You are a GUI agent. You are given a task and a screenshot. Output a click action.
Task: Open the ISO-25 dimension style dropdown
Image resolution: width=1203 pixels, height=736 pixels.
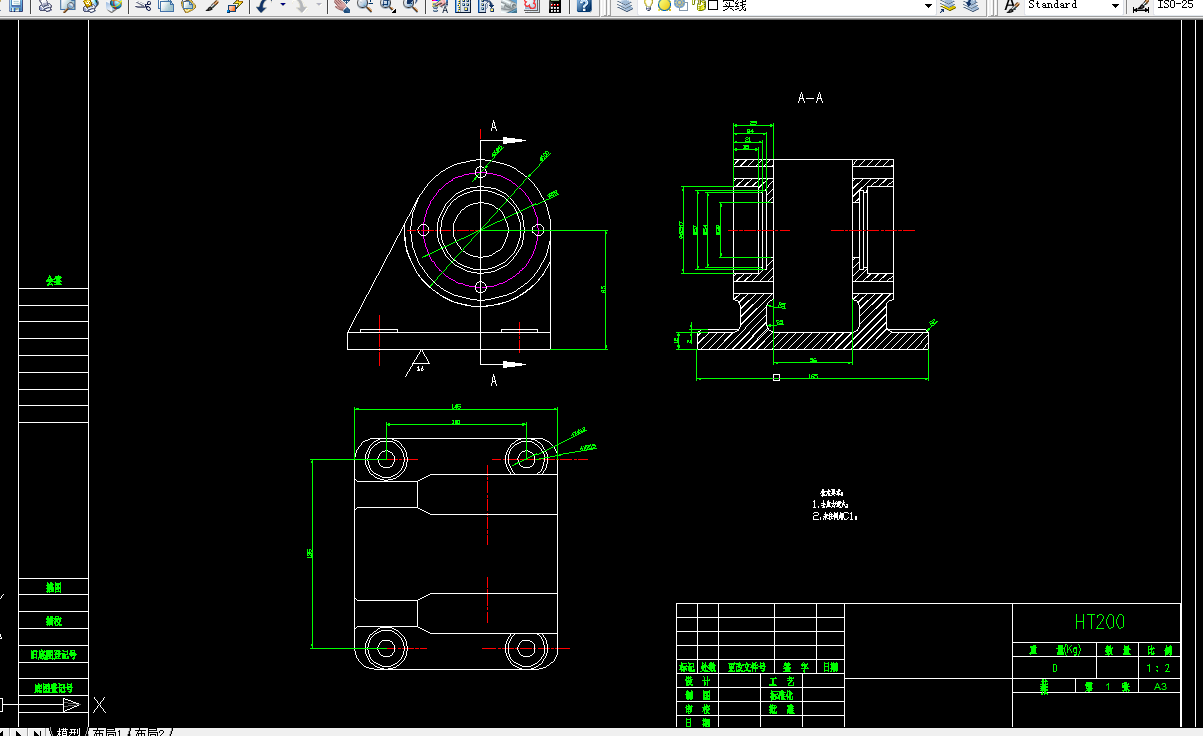click(1178, 6)
